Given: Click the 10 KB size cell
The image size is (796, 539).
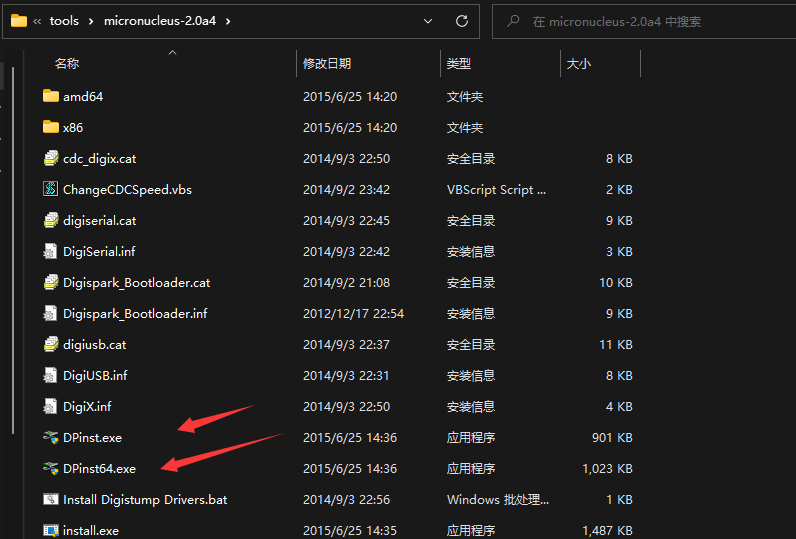Looking at the screenshot, I should (616, 283).
